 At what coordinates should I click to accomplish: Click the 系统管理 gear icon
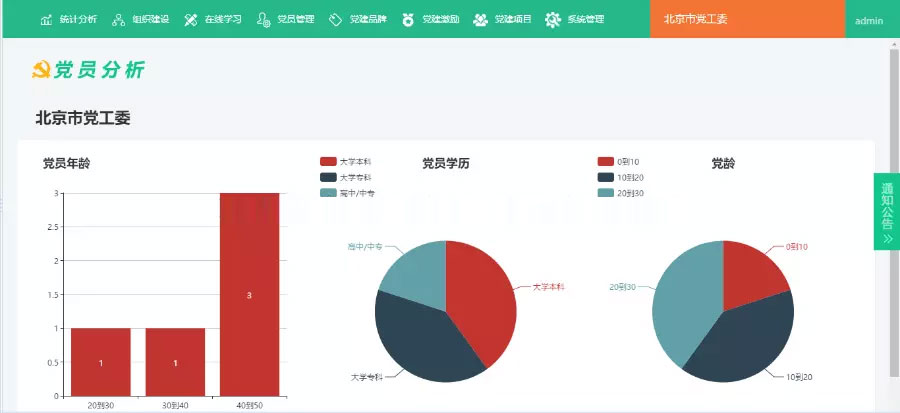click(x=553, y=20)
